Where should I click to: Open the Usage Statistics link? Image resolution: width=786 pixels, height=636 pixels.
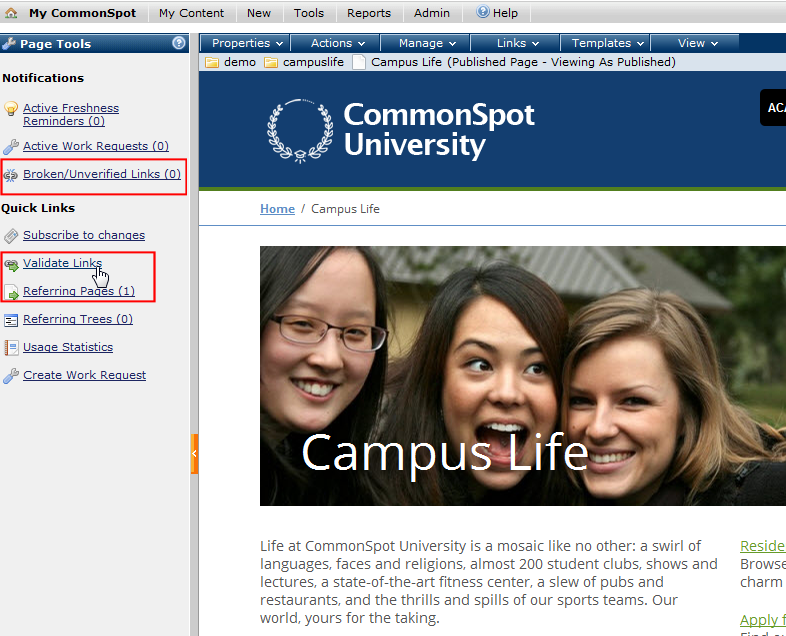click(68, 347)
